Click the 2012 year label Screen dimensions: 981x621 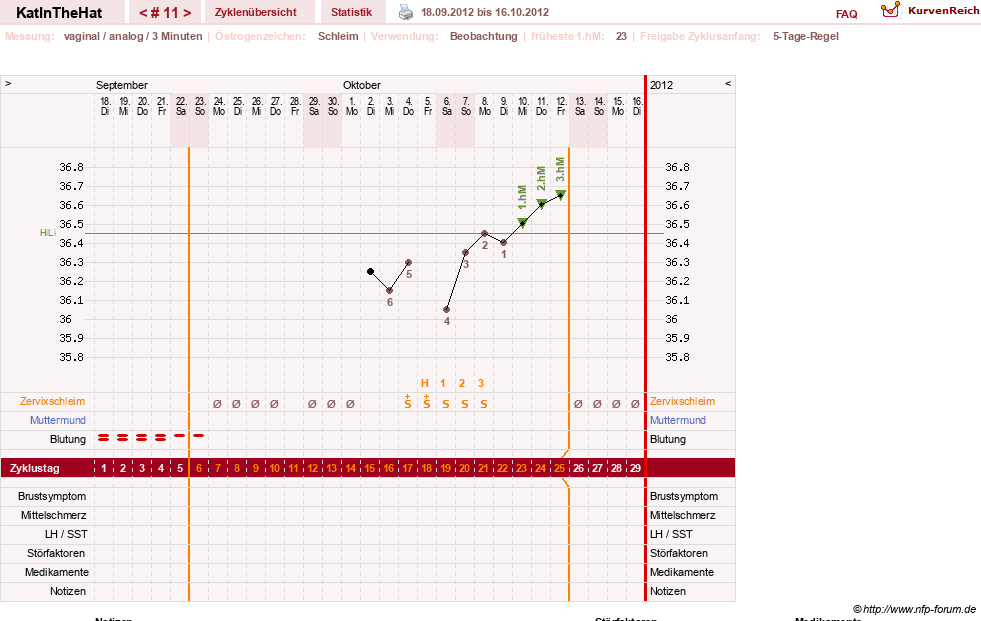click(661, 85)
